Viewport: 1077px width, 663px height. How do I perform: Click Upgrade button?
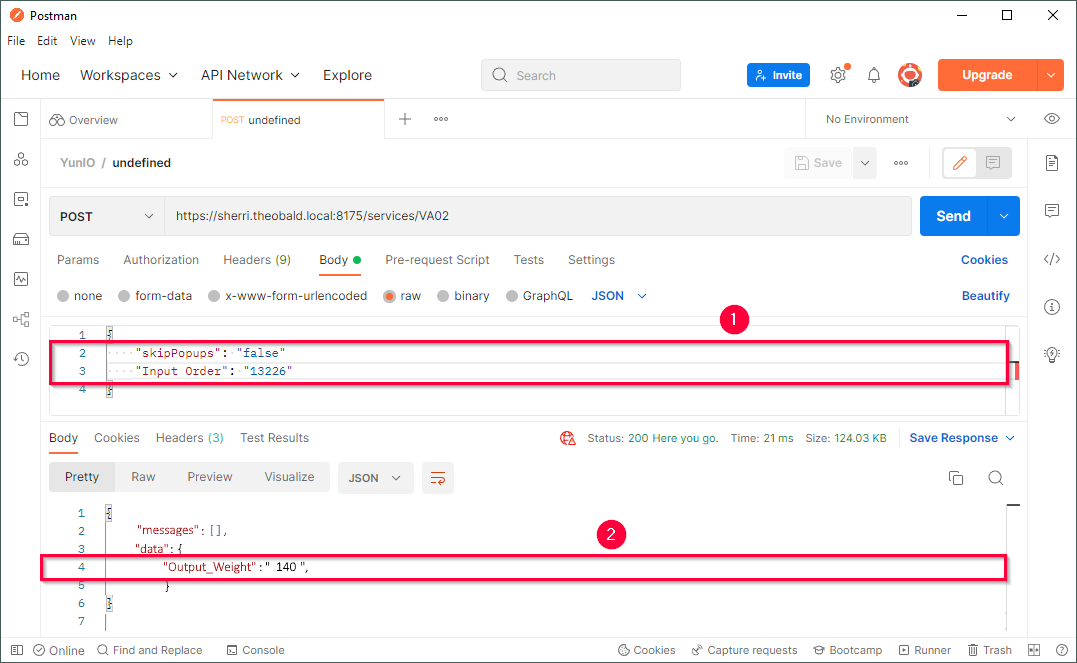(x=987, y=75)
